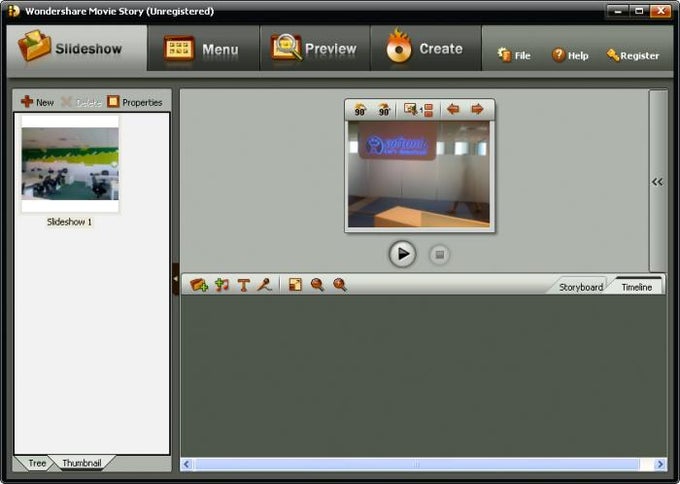Click the Register button

click(633, 56)
